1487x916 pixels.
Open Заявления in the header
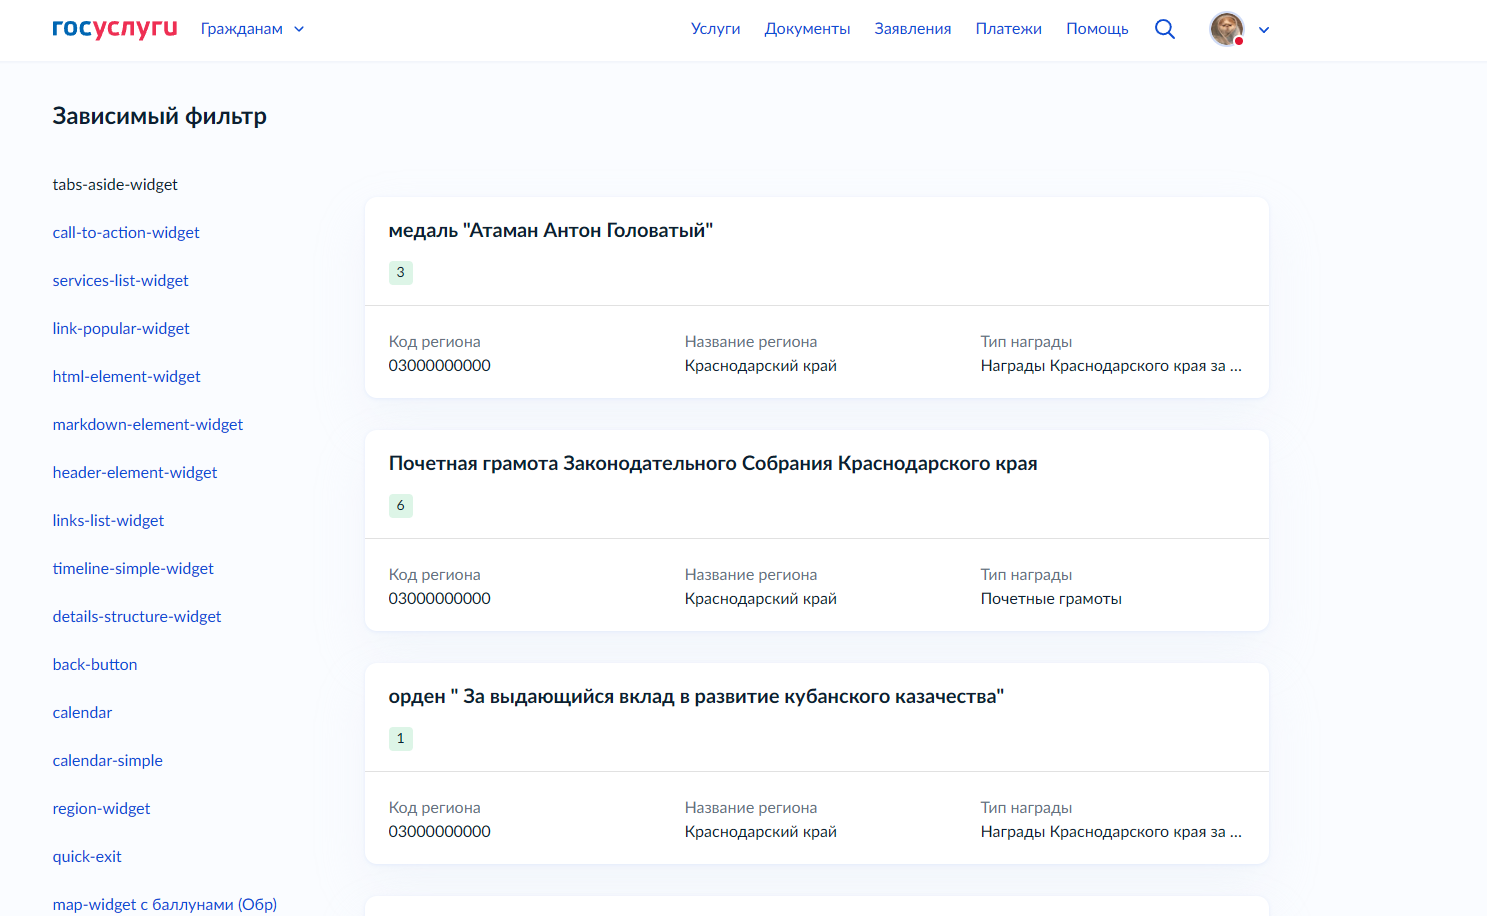pyautogui.click(x=912, y=29)
